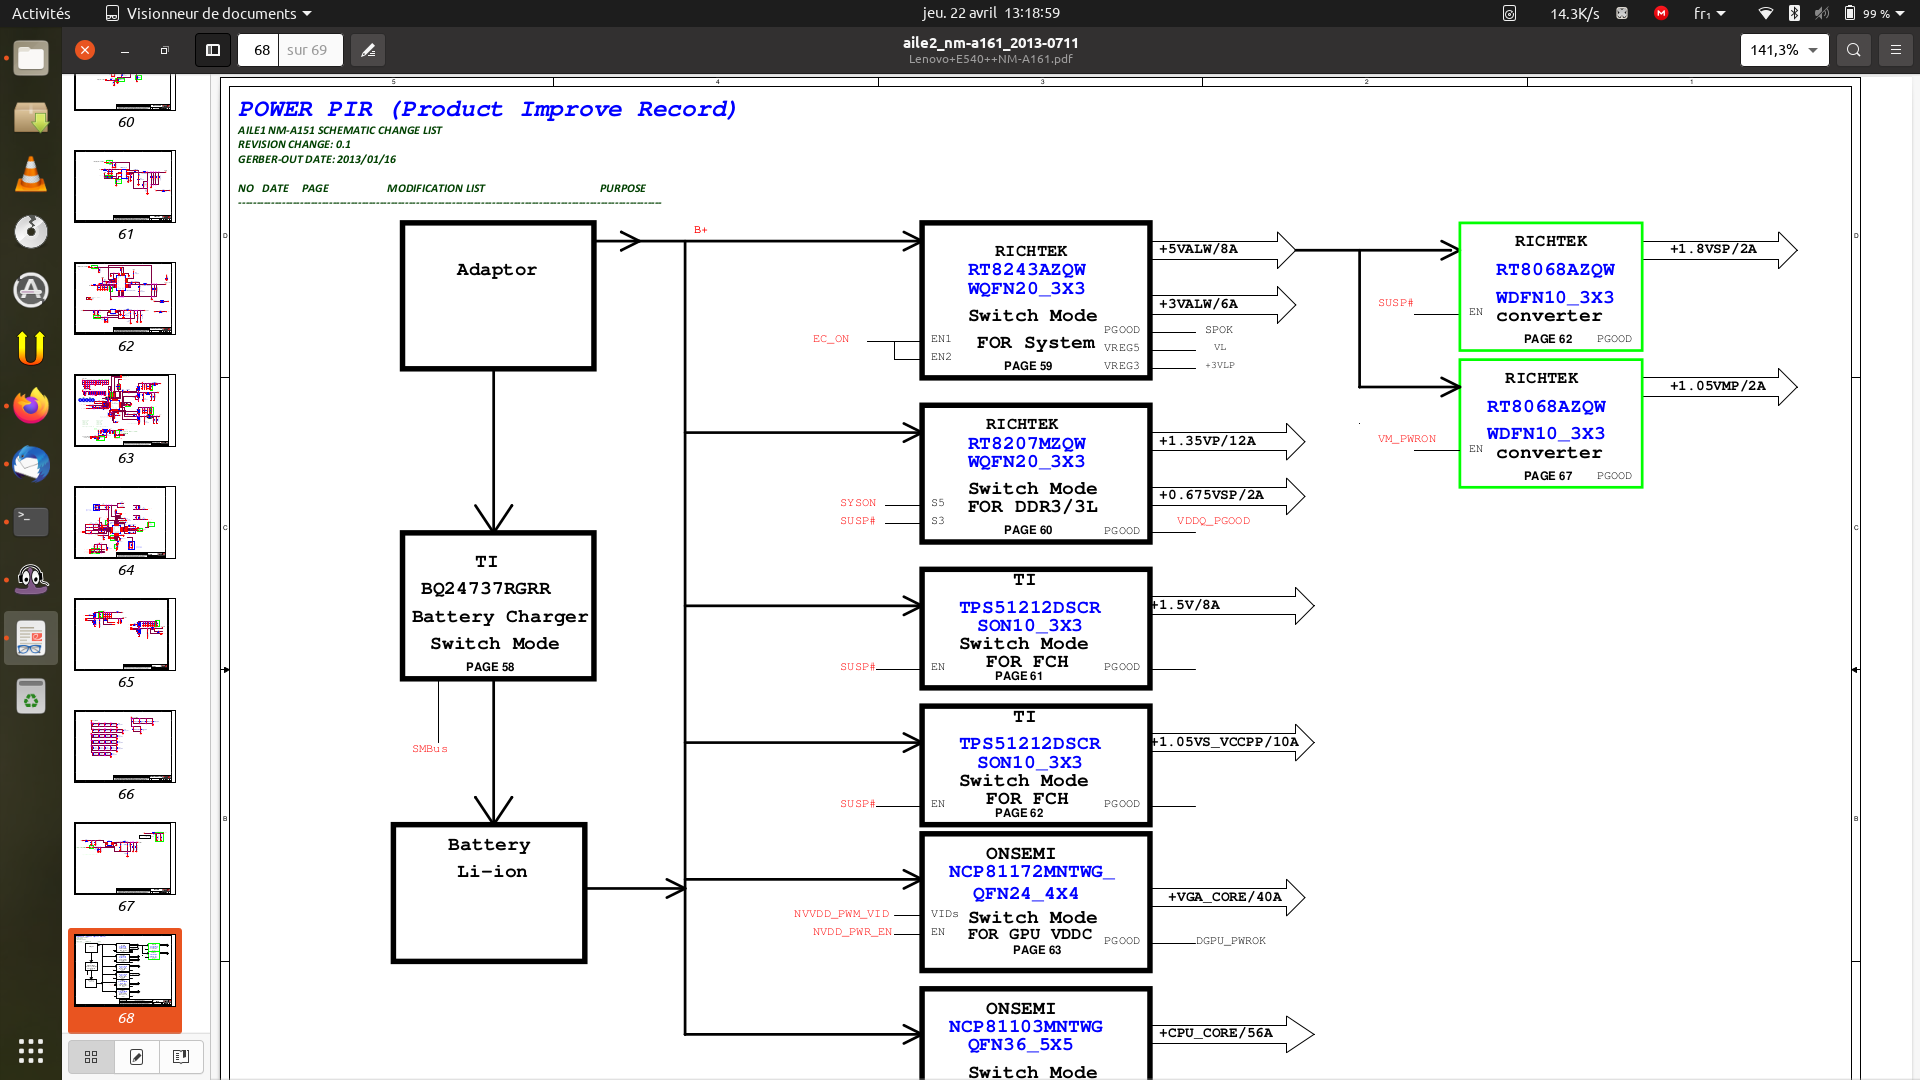Toggle the side pane button
Image resolution: width=1920 pixels, height=1080 pixels.
pos(213,50)
